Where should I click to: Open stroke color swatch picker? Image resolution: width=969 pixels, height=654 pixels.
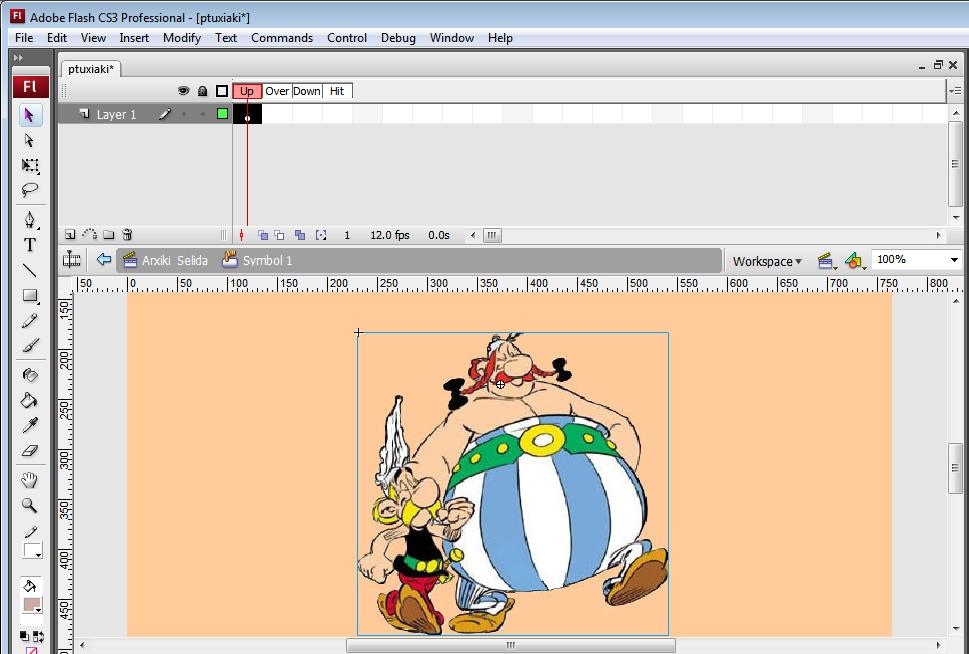coord(32,551)
